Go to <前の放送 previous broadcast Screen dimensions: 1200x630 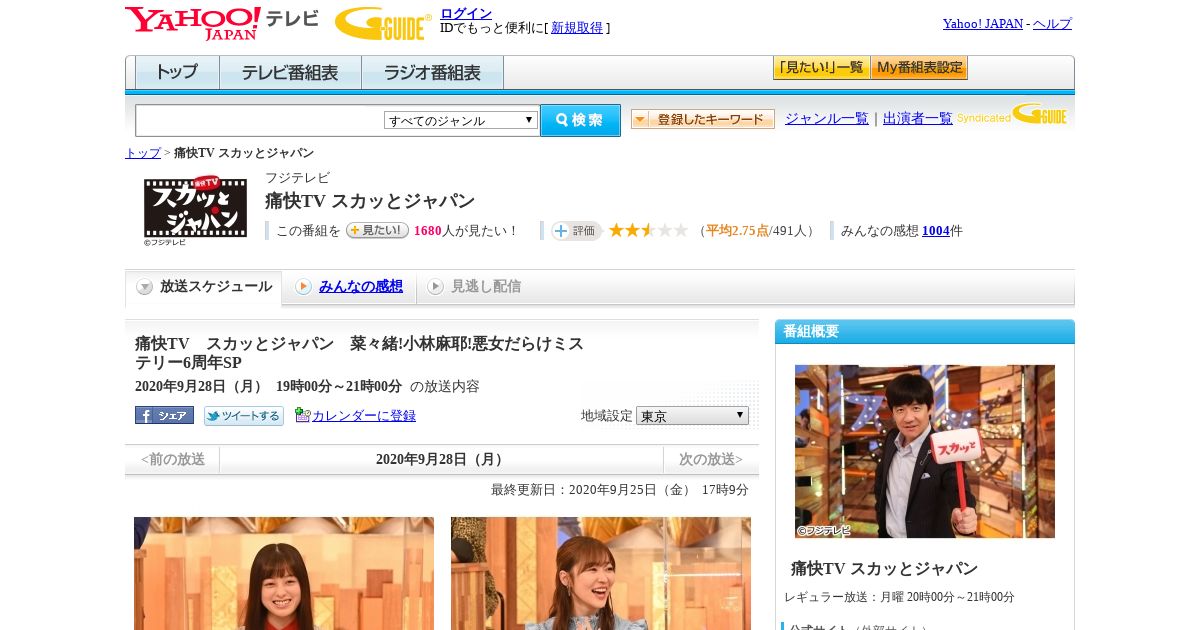[x=173, y=460]
